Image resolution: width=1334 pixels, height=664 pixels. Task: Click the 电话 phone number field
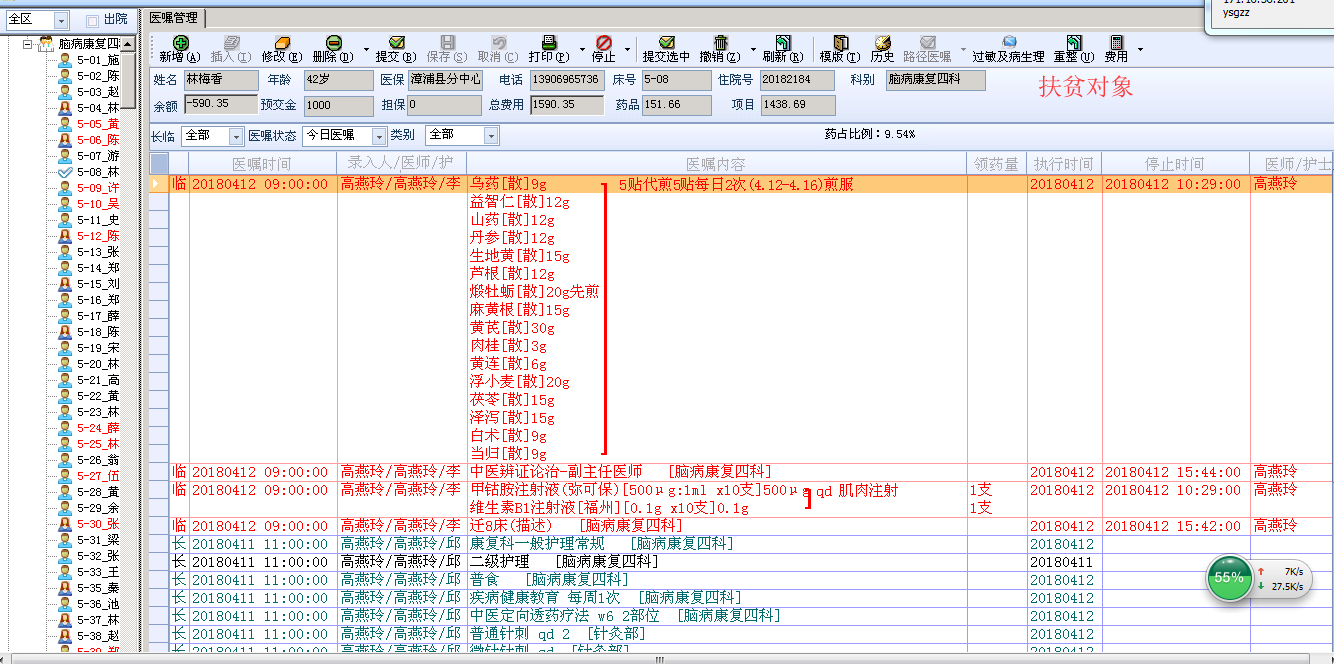coord(566,80)
